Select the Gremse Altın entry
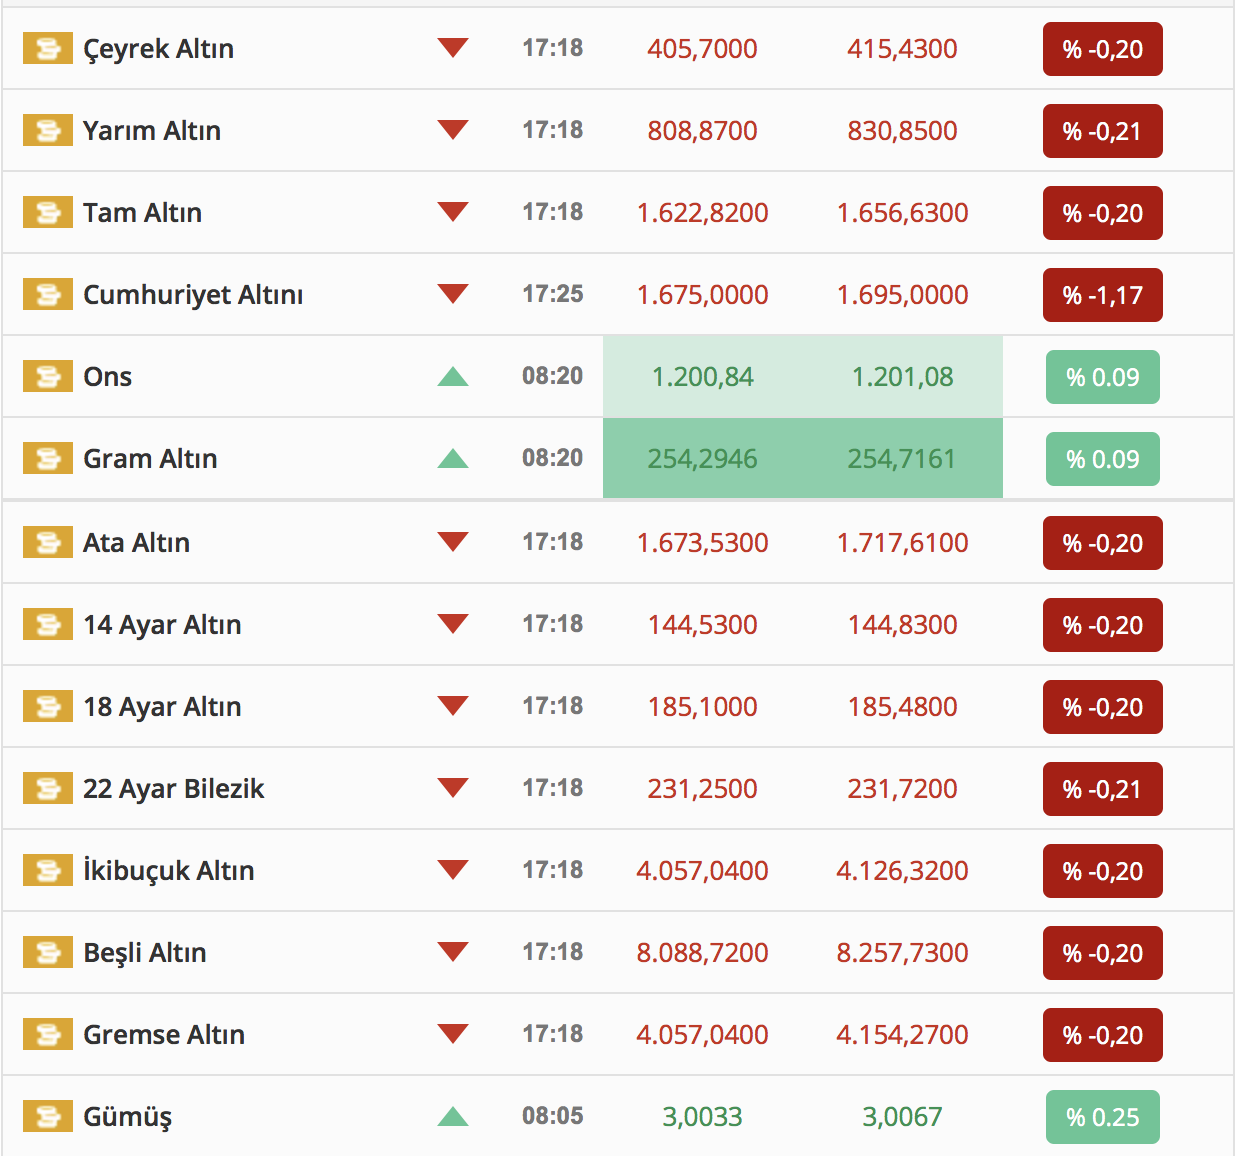Image resolution: width=1248 pixels, height=1156 pixels. [x=164, y=1035]
